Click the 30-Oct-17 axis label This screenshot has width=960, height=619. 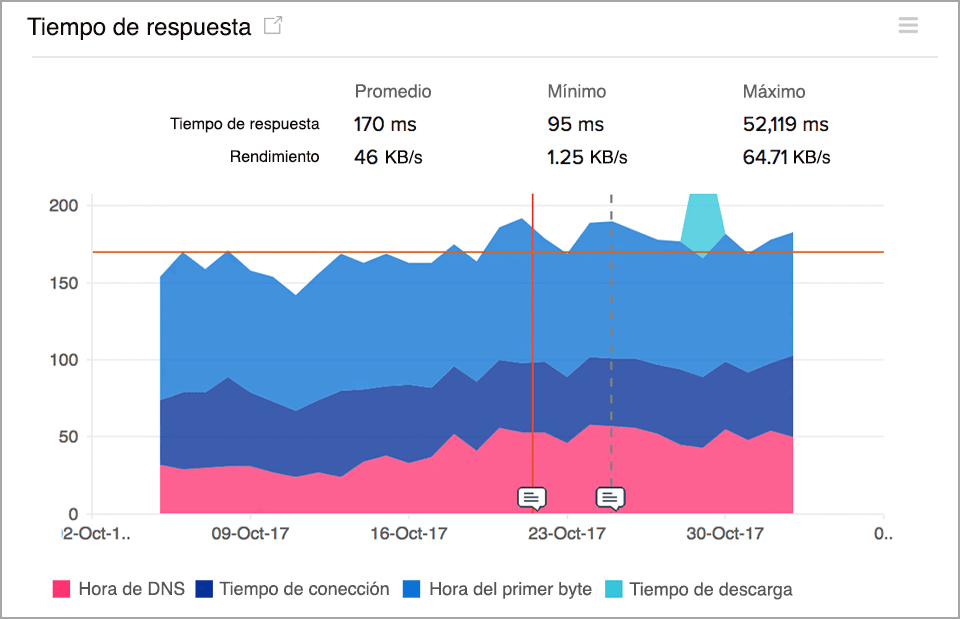[723, 534]
